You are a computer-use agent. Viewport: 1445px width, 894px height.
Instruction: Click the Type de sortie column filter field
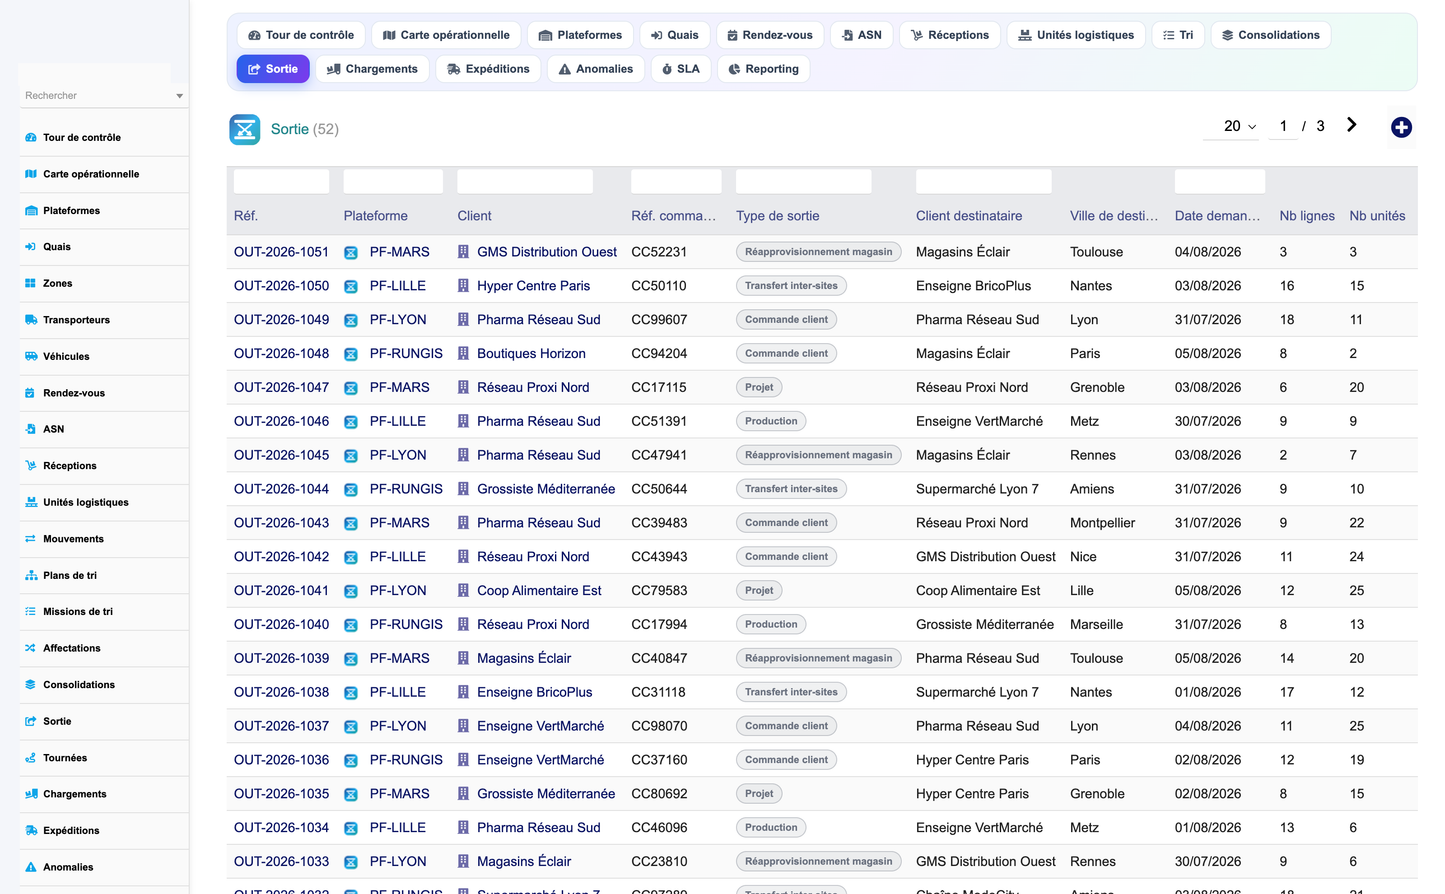[x=803, y=181]
